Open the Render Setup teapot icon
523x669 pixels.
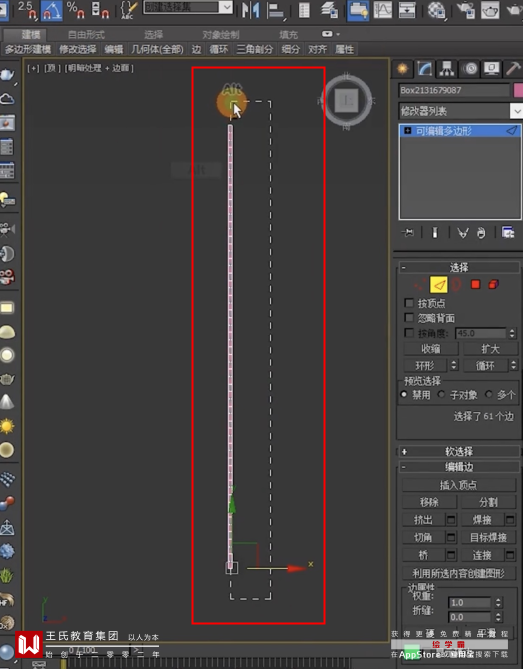click(466, 10)
